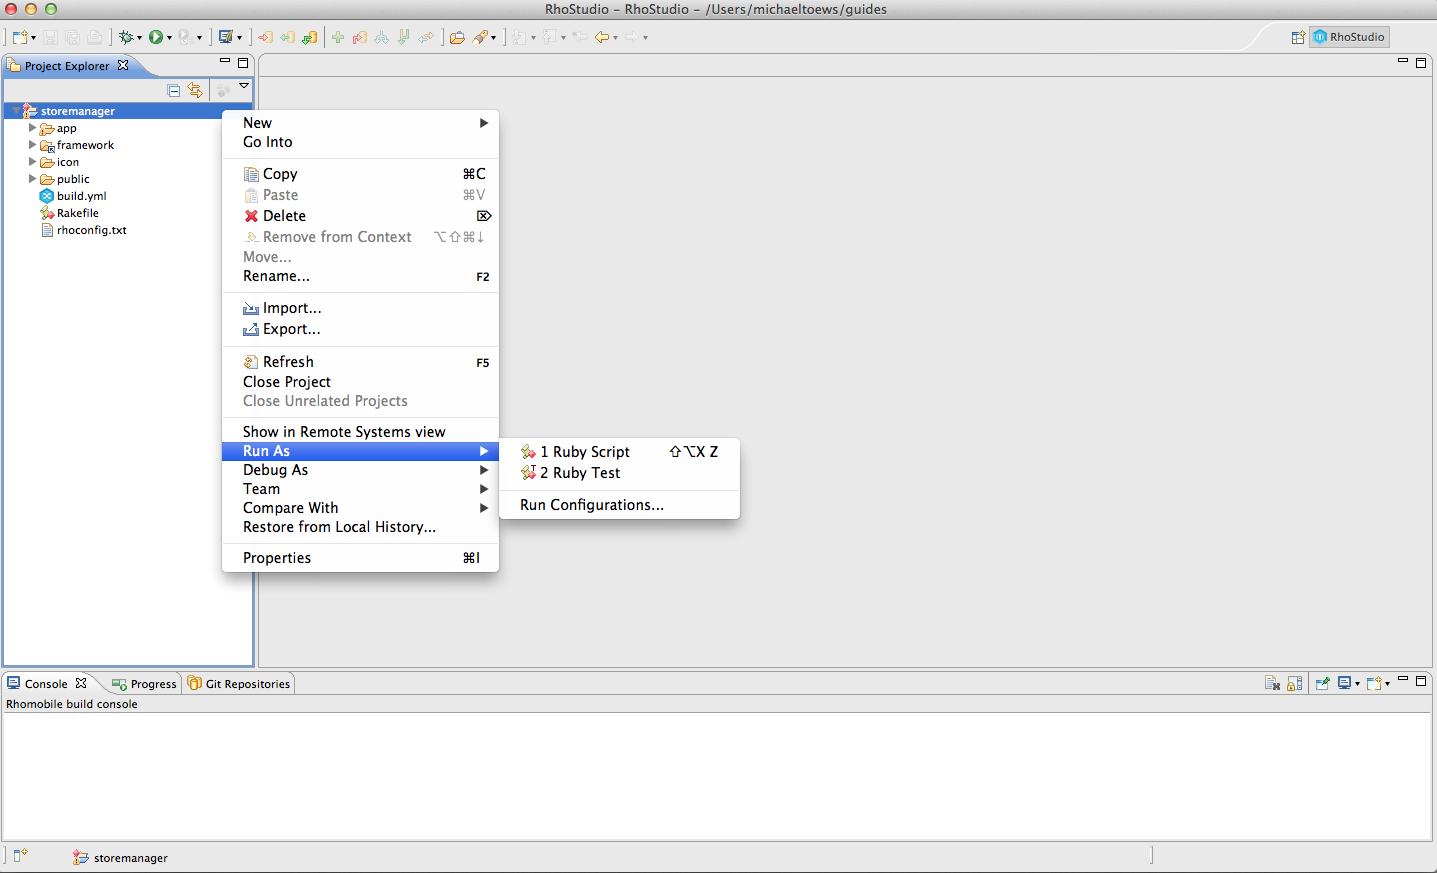
Task: Expand the icon folder
Action: (32, 162)
